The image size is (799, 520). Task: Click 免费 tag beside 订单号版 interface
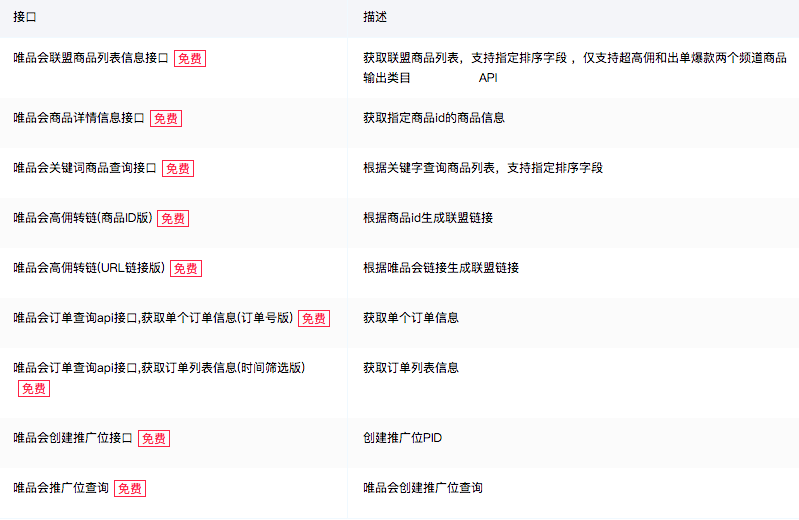pyautogui.click(x=314, y=319)
